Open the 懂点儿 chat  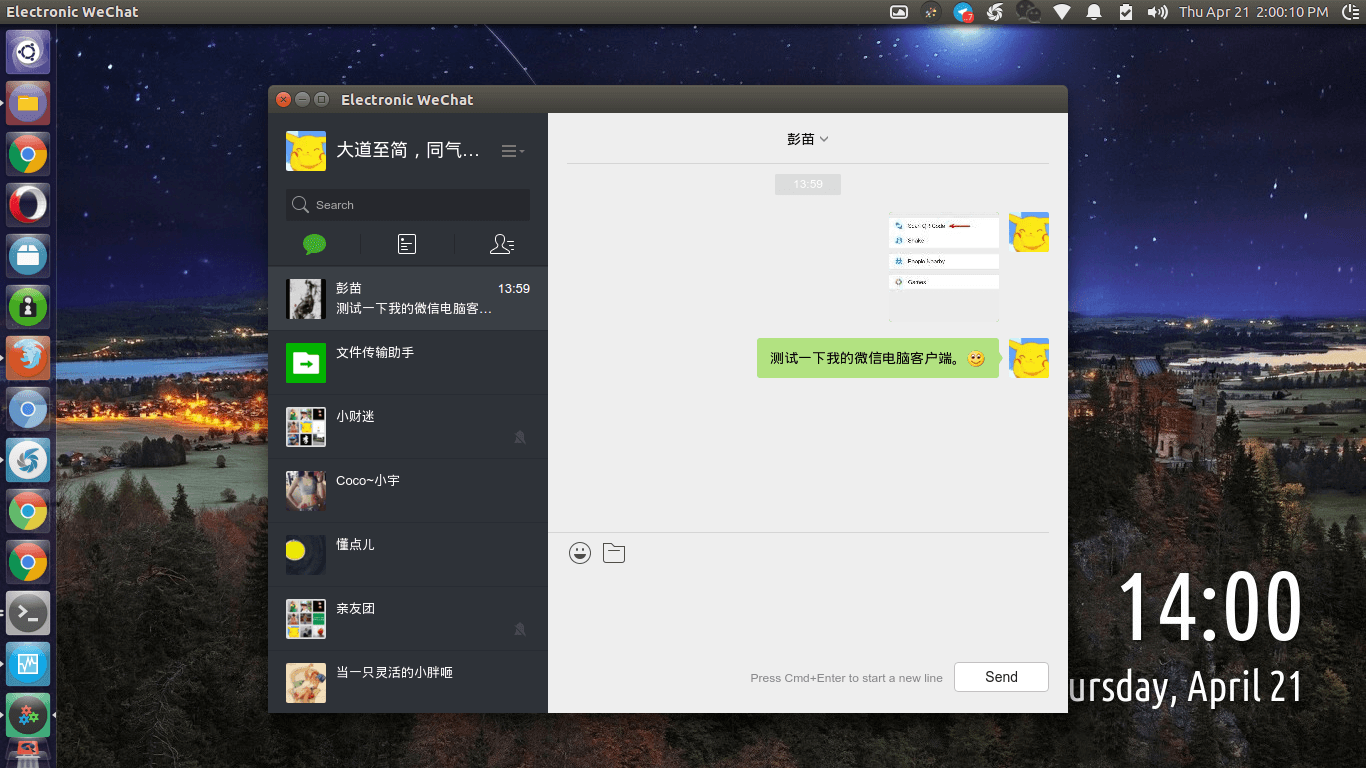(408, 555)
